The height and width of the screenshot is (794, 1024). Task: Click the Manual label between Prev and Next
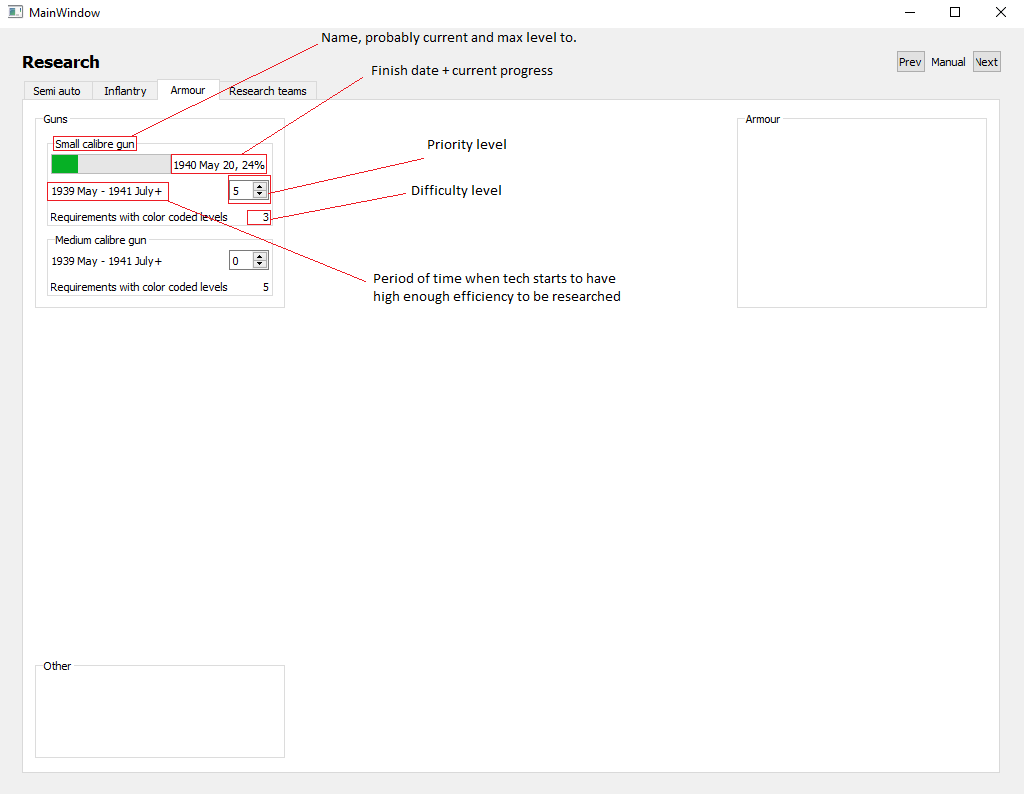coord(948,62)
